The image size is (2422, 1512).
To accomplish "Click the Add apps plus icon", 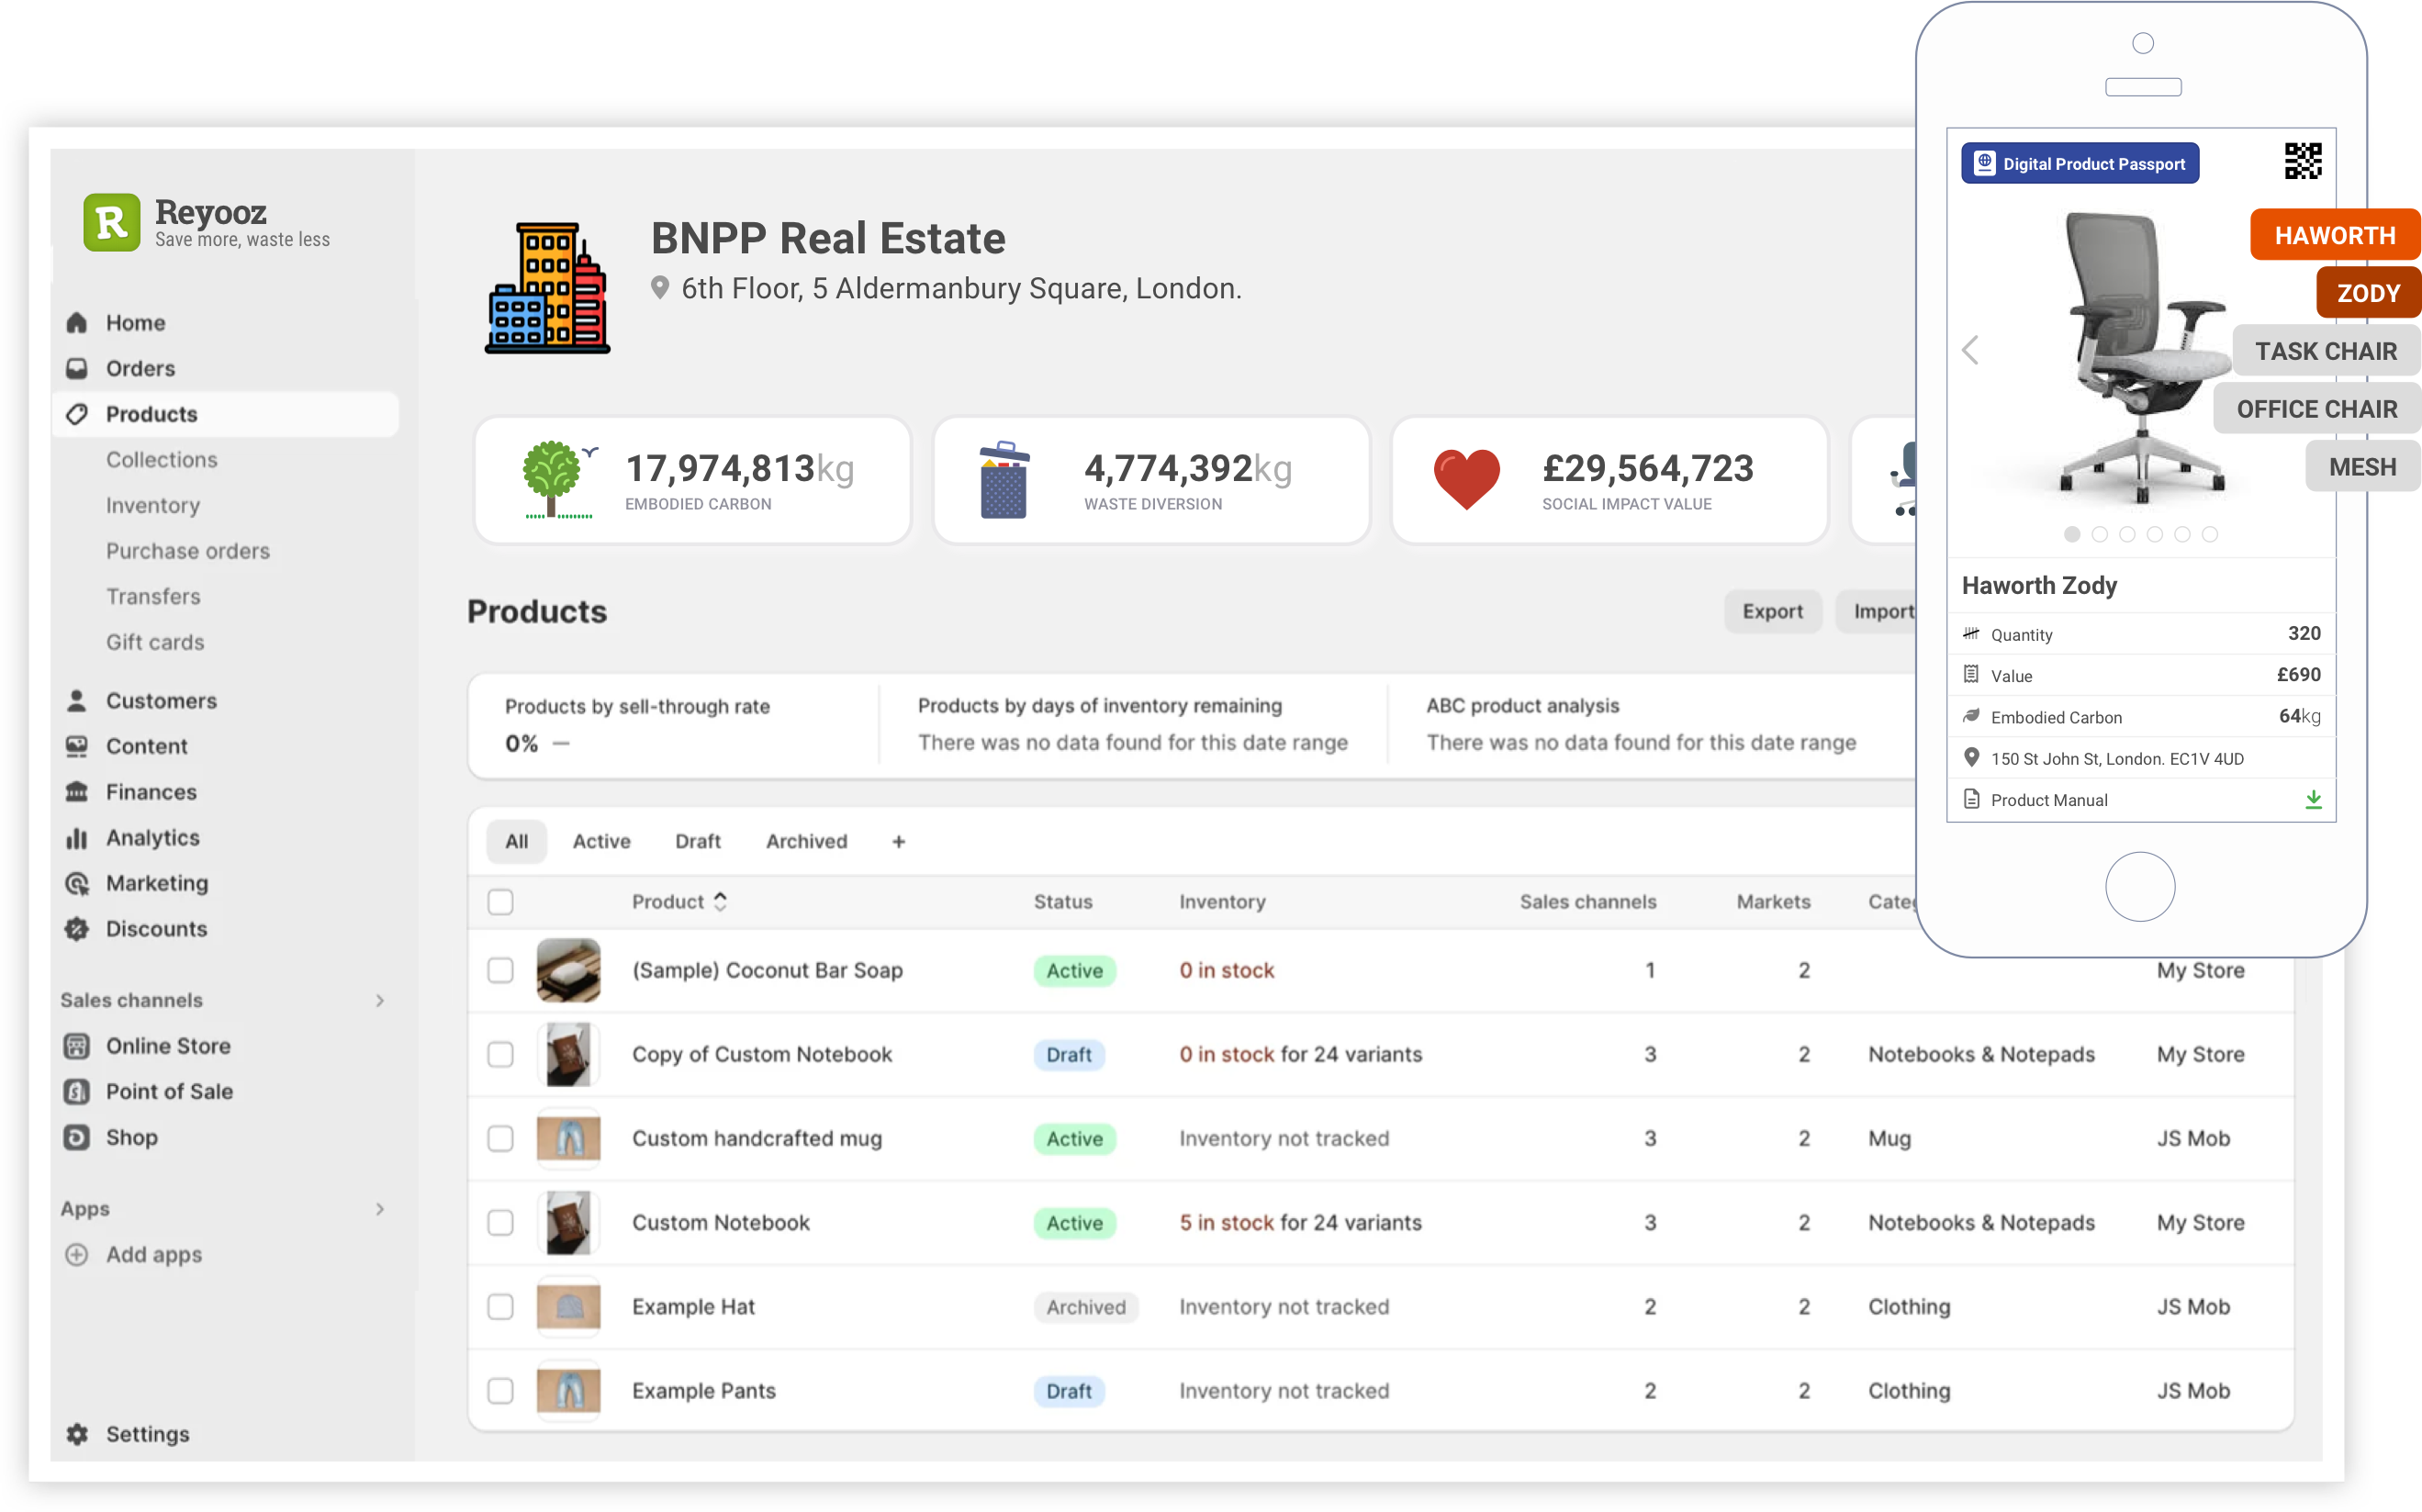I will tap(77, 1254).
